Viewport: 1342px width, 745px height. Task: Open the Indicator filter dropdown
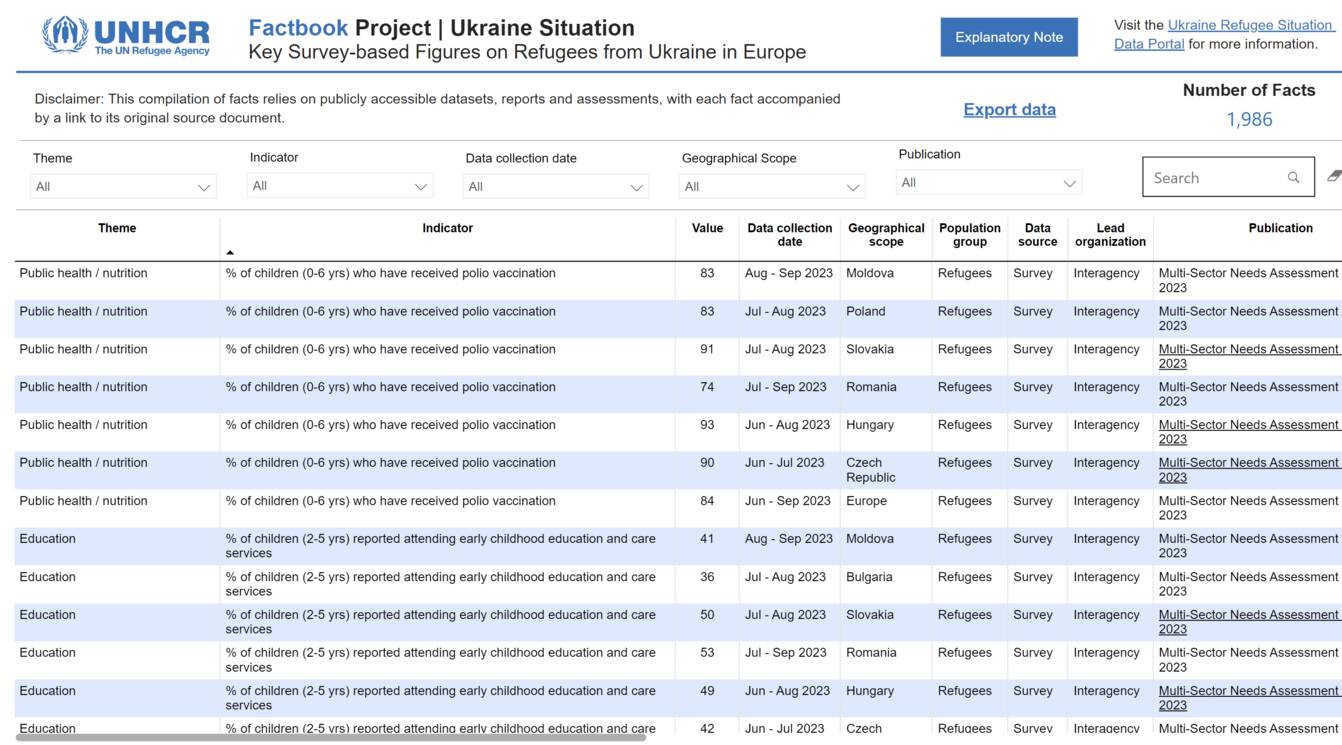pyautogui.click(x=340, y=185)
